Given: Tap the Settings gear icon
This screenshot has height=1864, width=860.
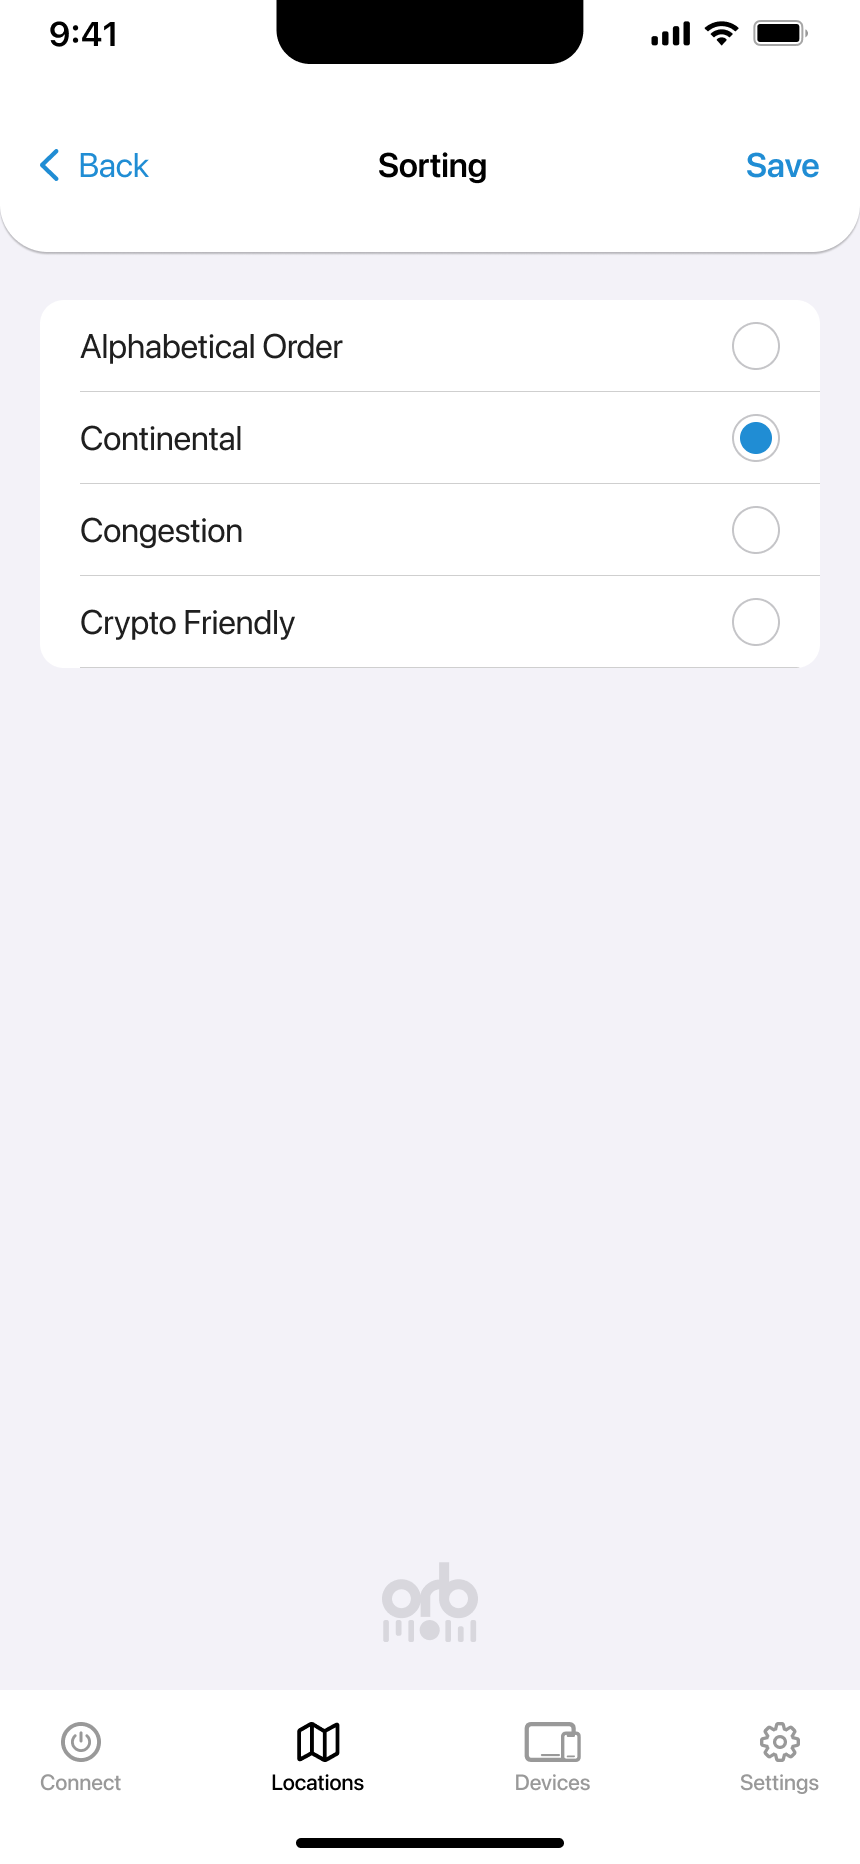Looking at the screenshot, I should [x=779, y=1741].
